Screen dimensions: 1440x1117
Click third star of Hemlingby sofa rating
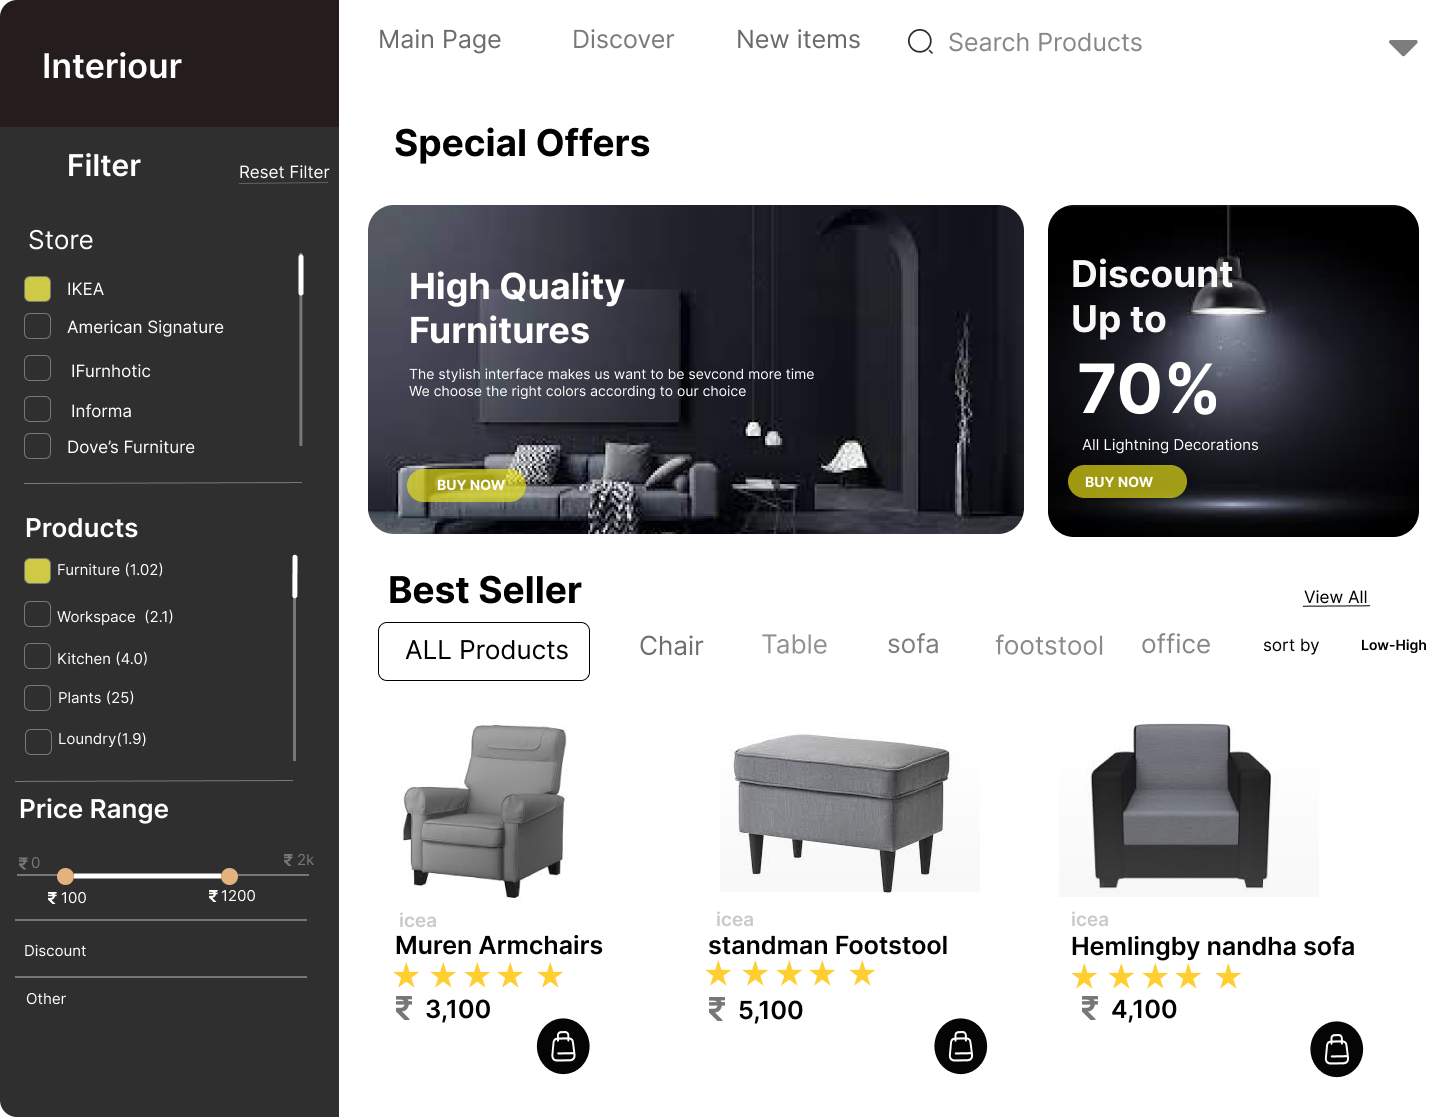pos(1155,977)
